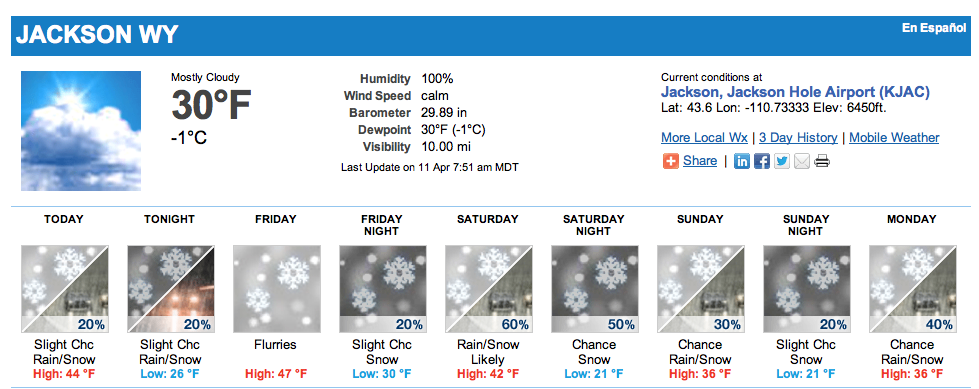Select Sunday Night's Slight Chc Snow thumbnail
Screen dimensions: 979x389
[x=806, y=288]
